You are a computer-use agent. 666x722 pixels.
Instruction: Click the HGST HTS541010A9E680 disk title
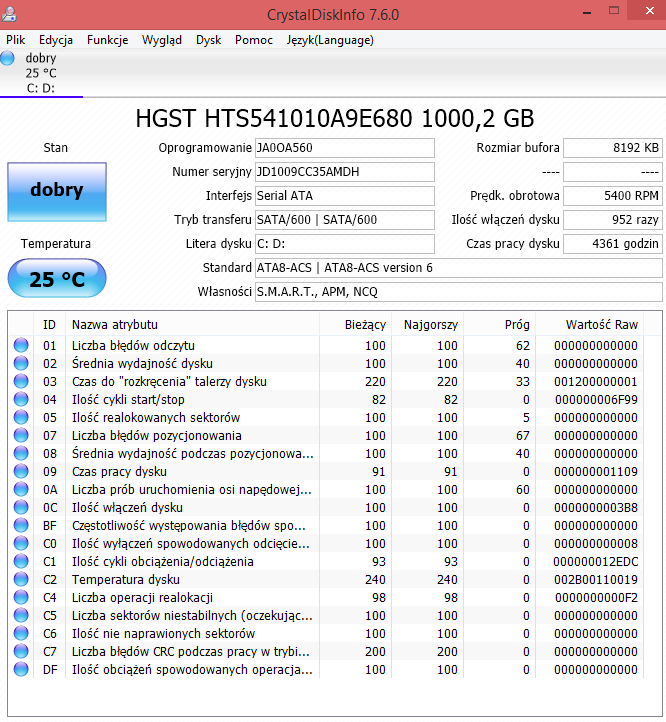335,118
